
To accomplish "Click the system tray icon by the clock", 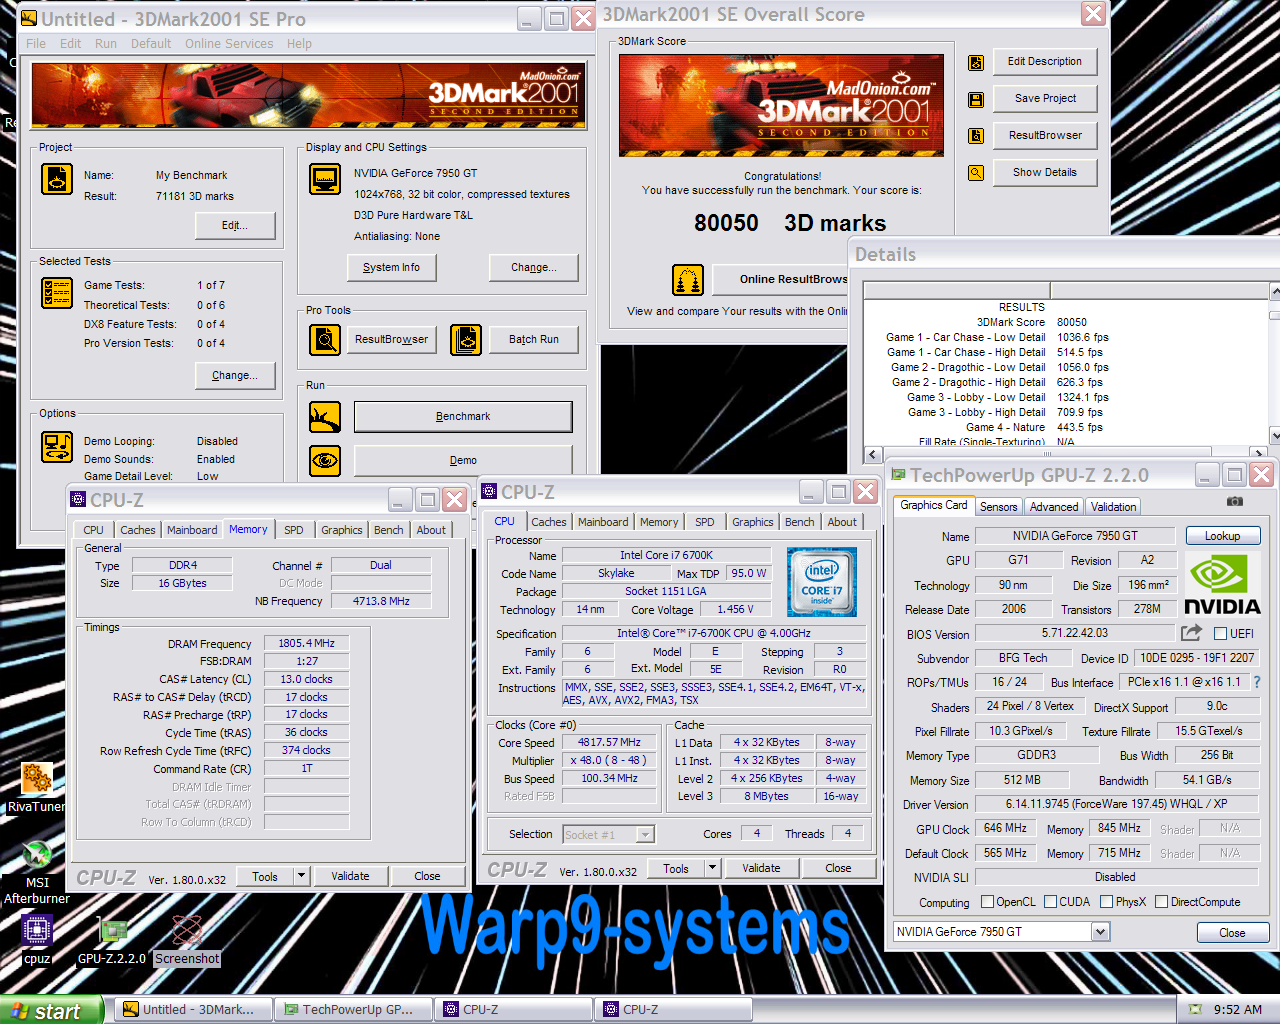I will (1195, 1010).
